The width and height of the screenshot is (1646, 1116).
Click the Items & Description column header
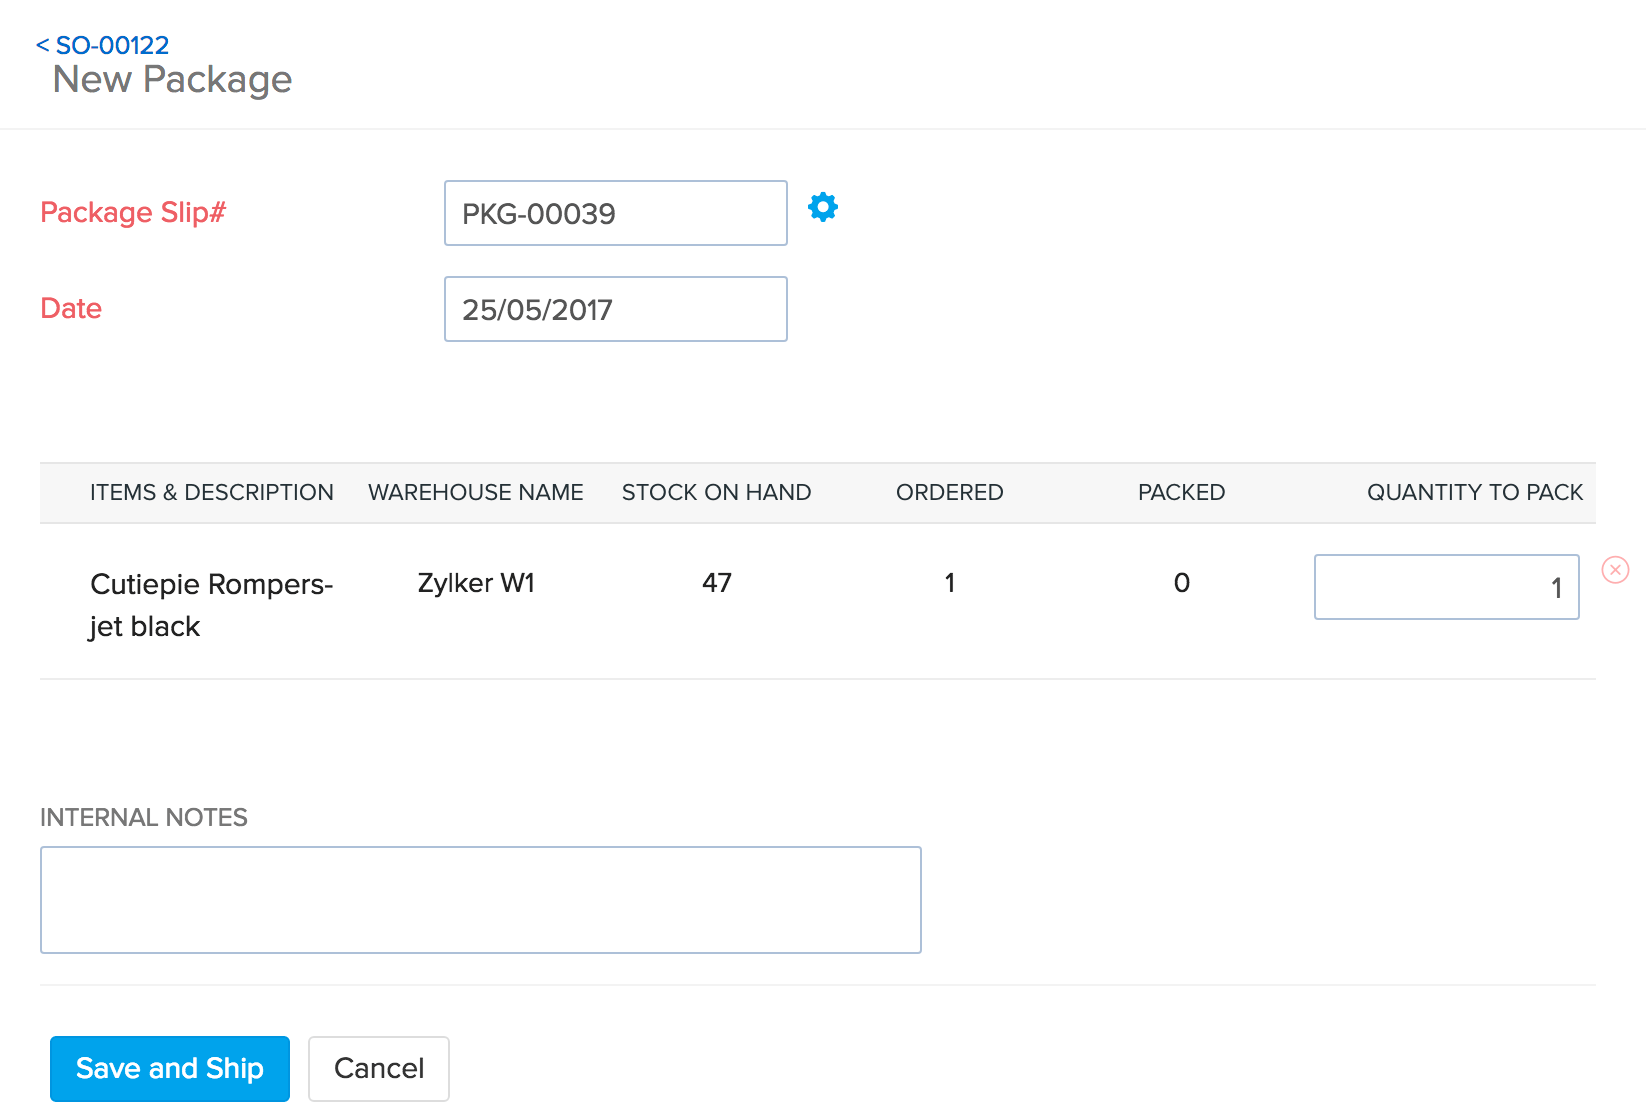[x=211, y=492]
